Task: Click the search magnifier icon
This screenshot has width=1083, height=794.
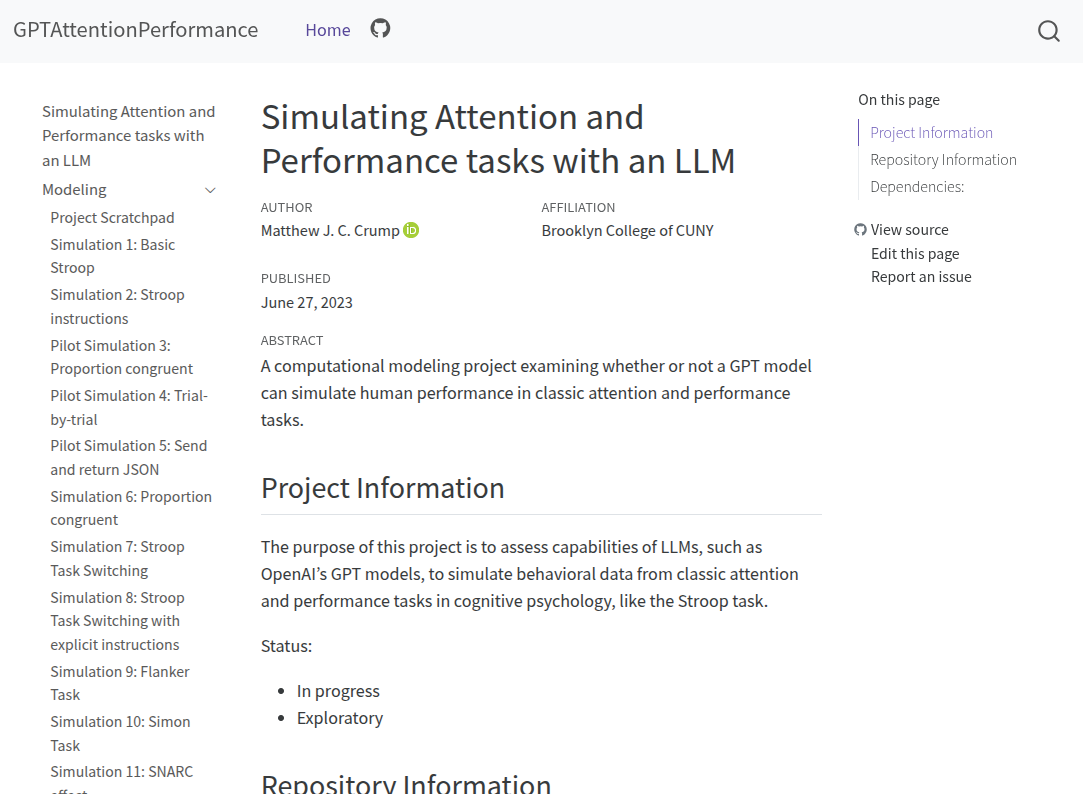Action: [1048, 31]
